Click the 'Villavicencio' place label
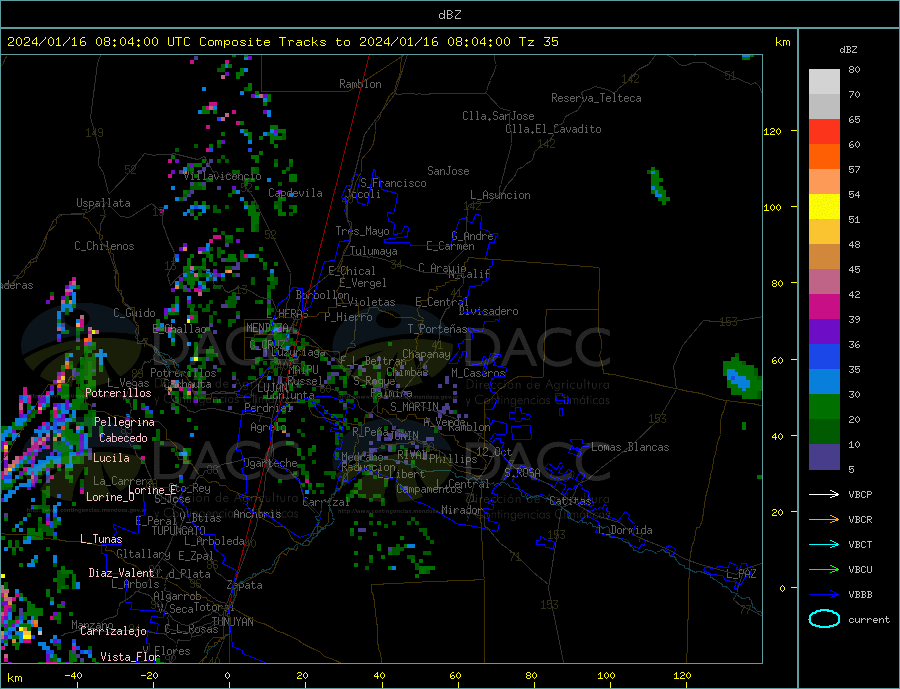Screen dimensions: 900x689 222,176
